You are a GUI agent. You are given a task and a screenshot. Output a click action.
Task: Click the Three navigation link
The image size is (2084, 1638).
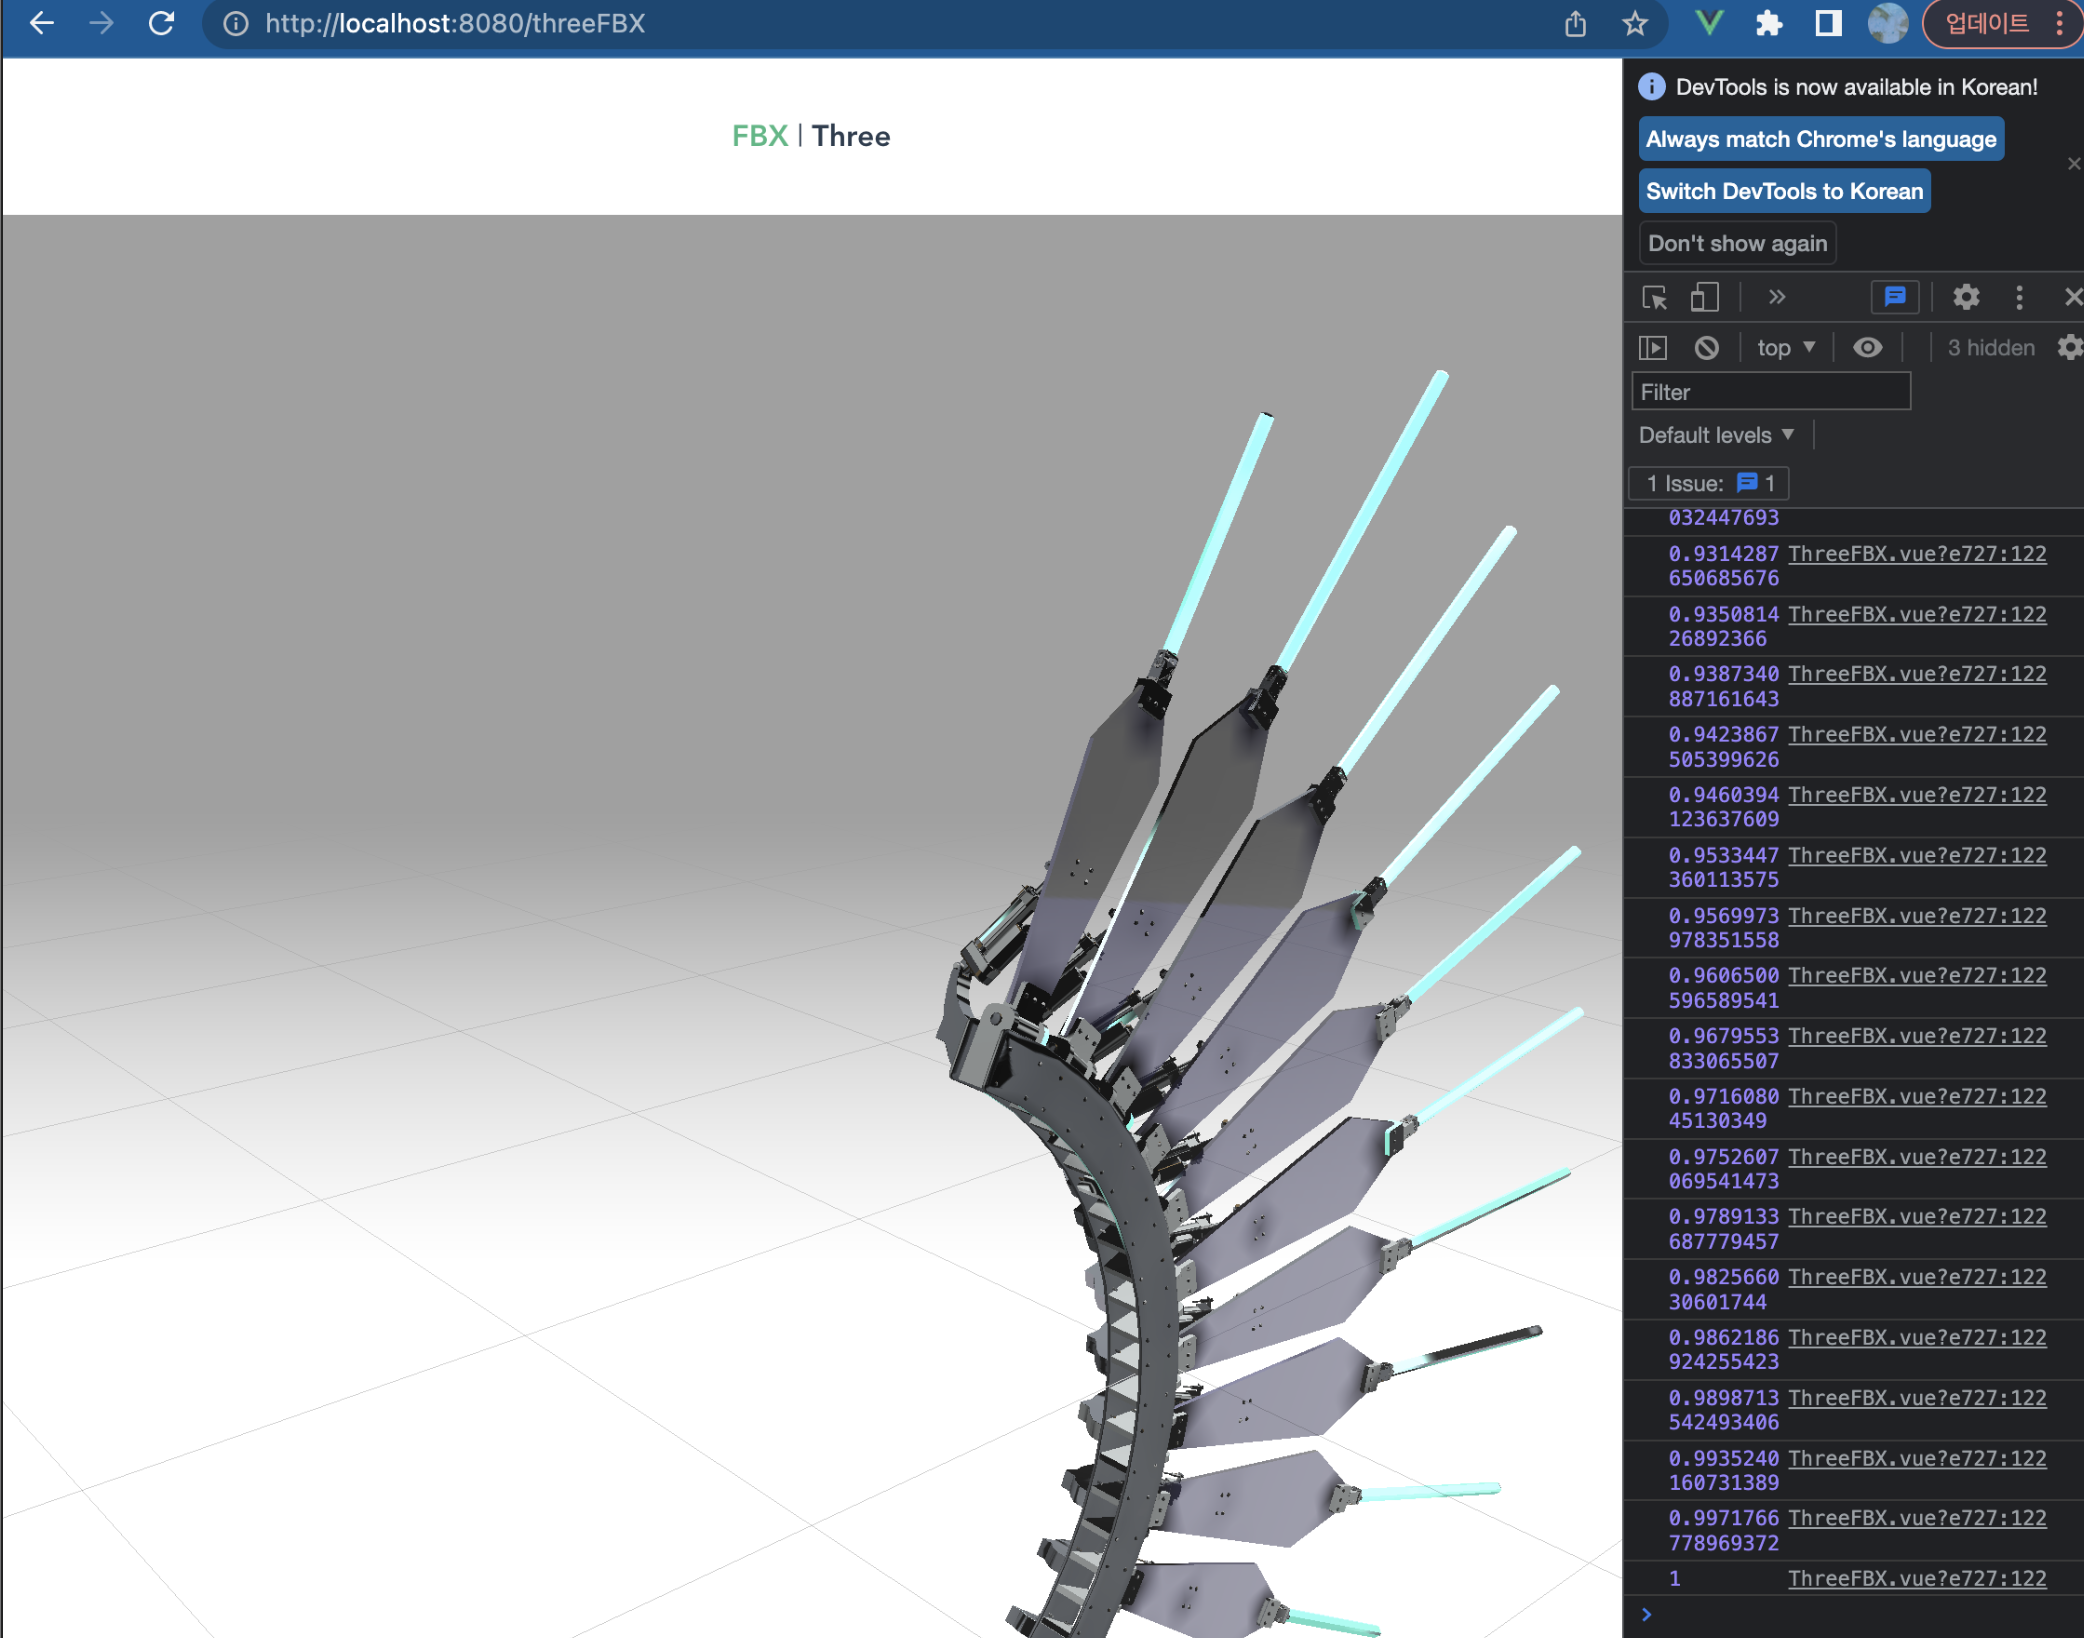coord(850,136)
